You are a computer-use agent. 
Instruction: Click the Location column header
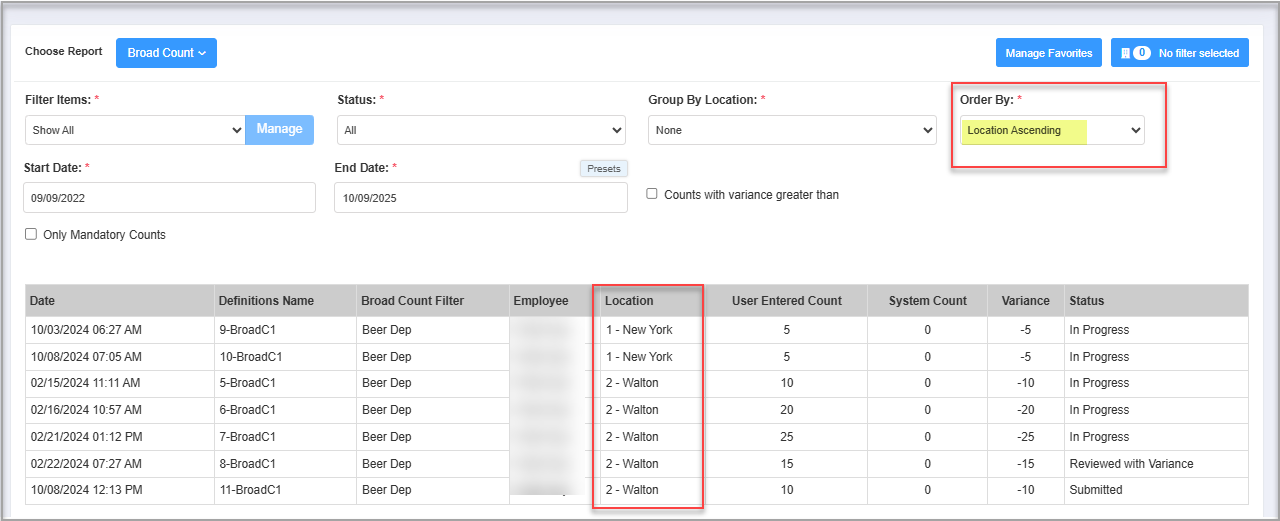[629, 301]
